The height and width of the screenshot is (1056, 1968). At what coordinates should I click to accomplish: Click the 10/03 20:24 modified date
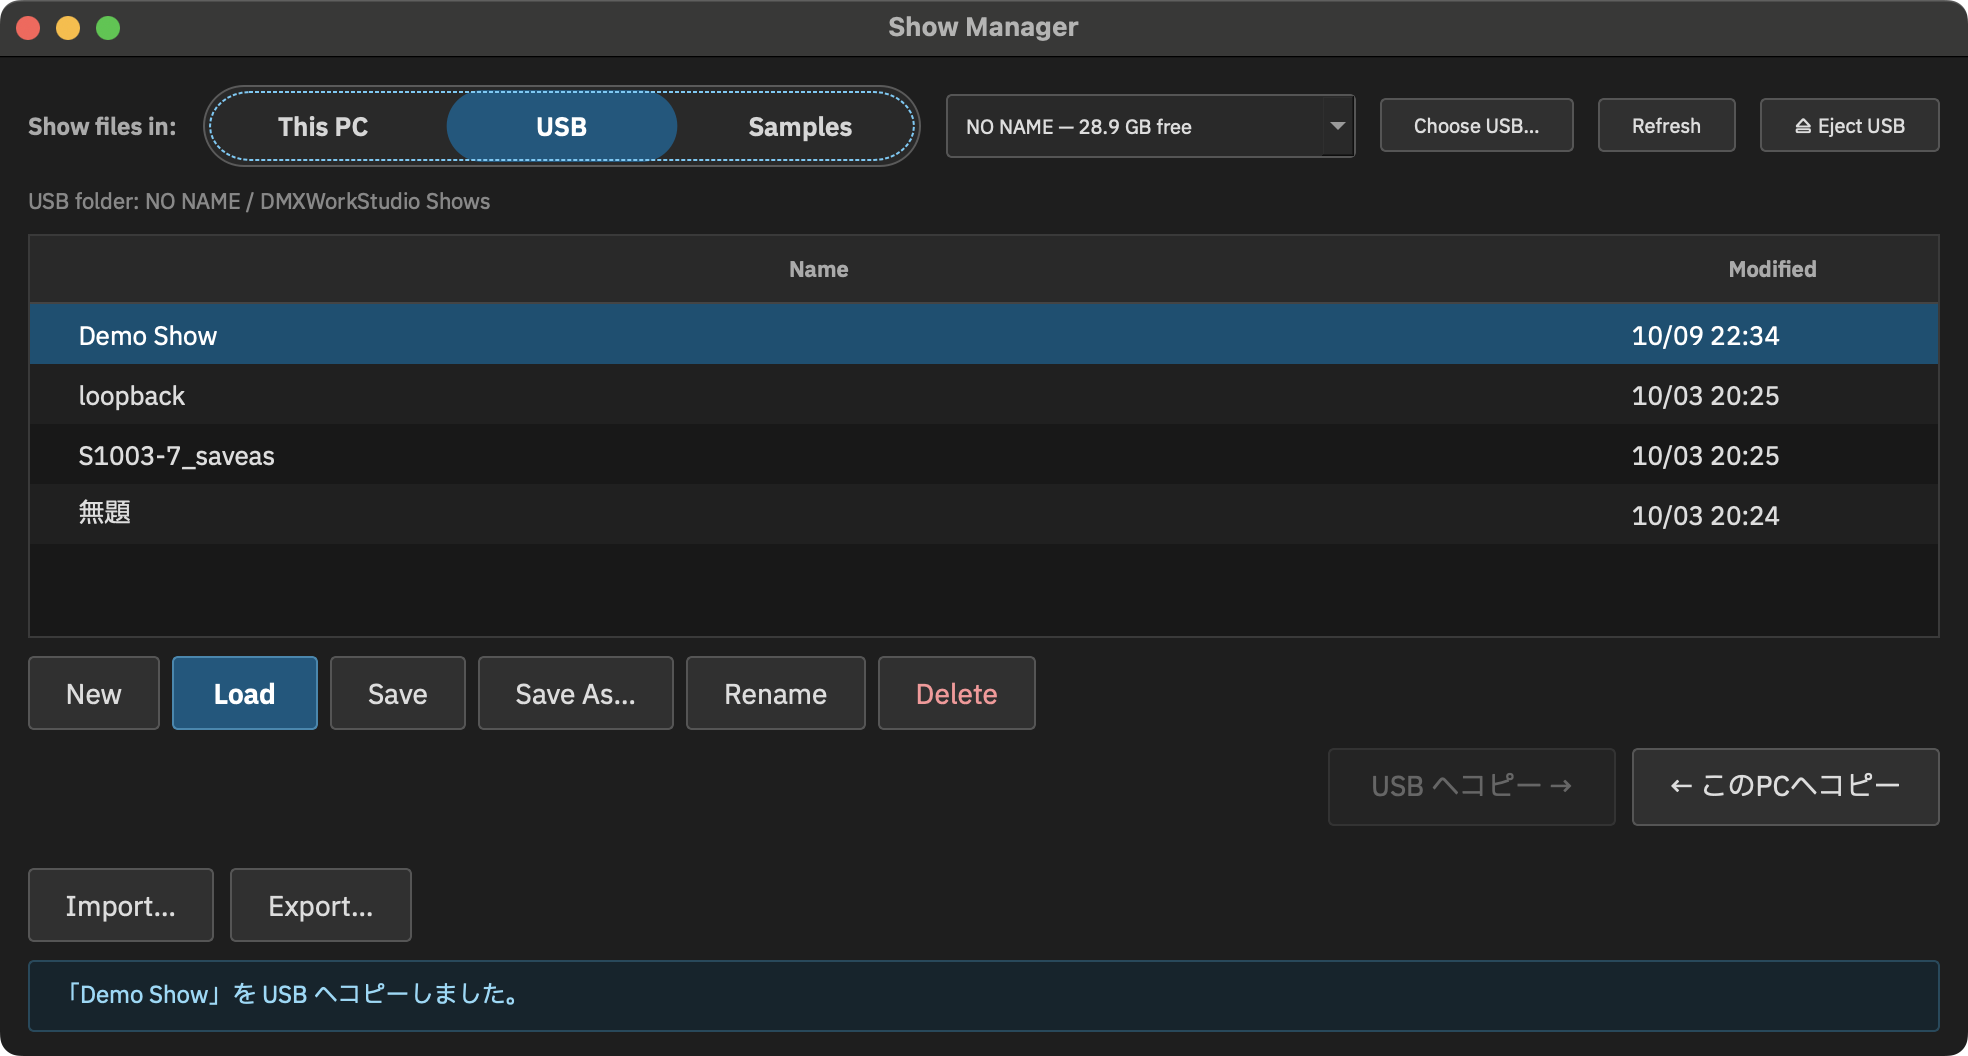tap(1705, 516)
